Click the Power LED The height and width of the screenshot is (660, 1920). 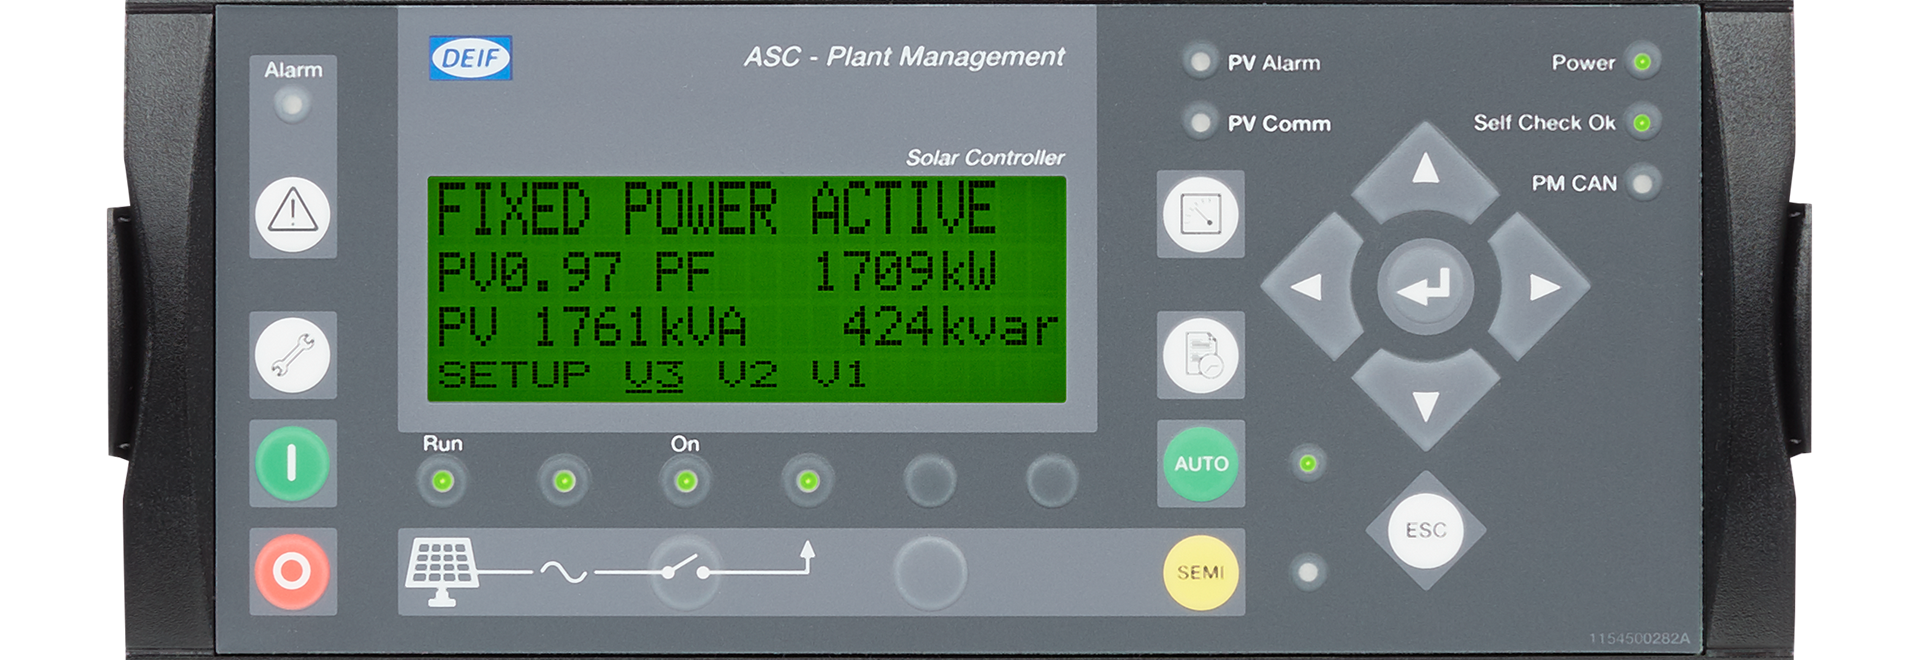(x=1642, y=62)
